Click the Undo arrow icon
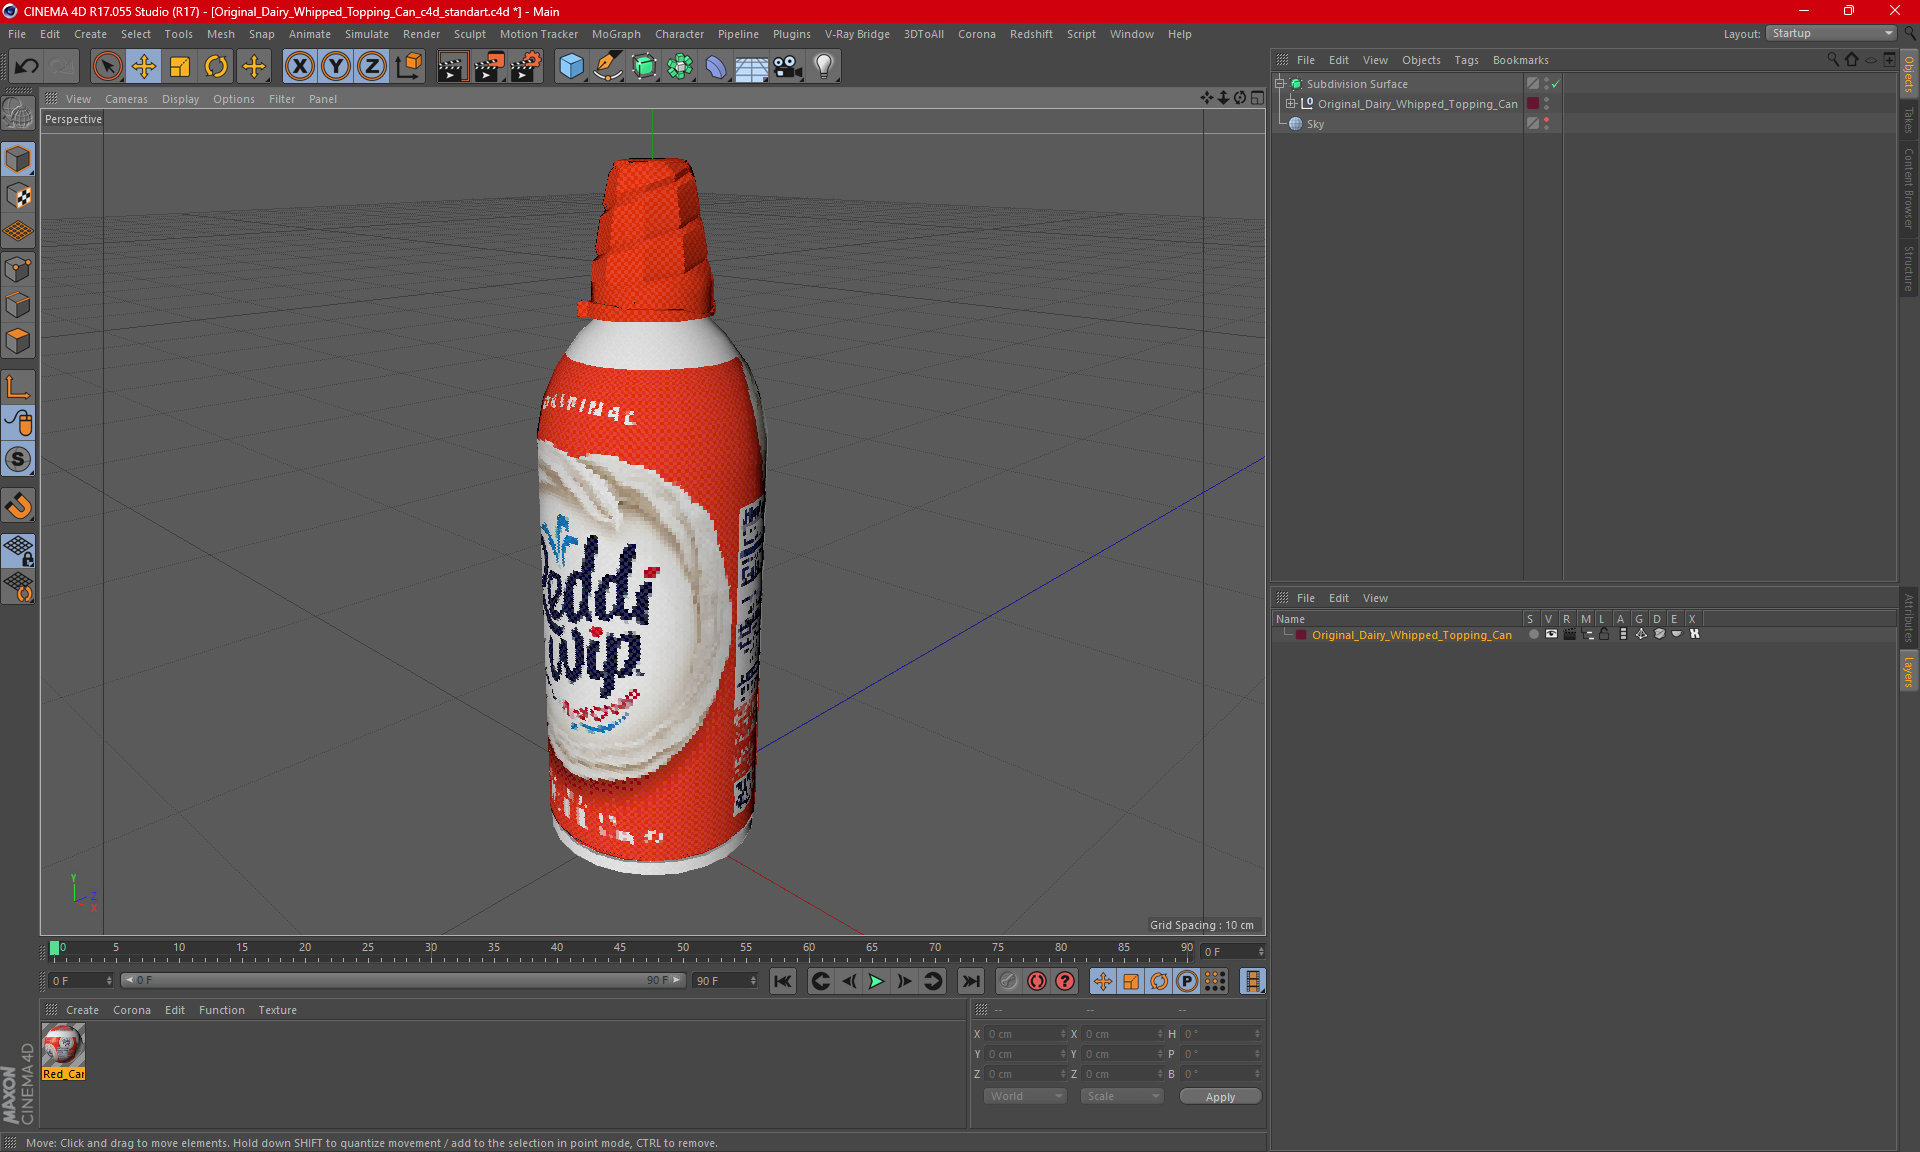Image resolution: width=1920 pixels, height=1152 pixels. coord(27,67)
